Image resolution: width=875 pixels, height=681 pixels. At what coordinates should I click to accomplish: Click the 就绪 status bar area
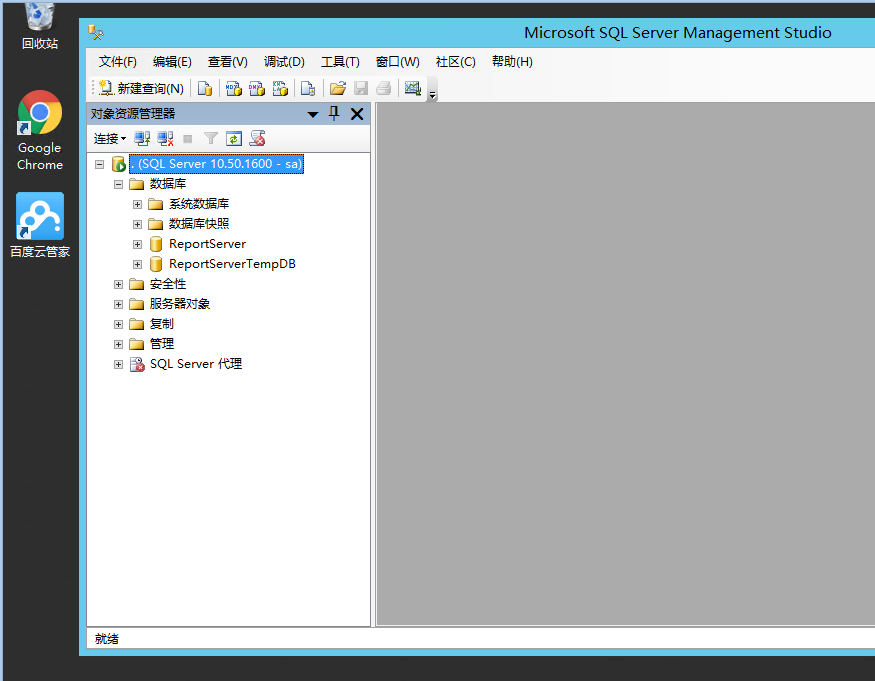106,638
